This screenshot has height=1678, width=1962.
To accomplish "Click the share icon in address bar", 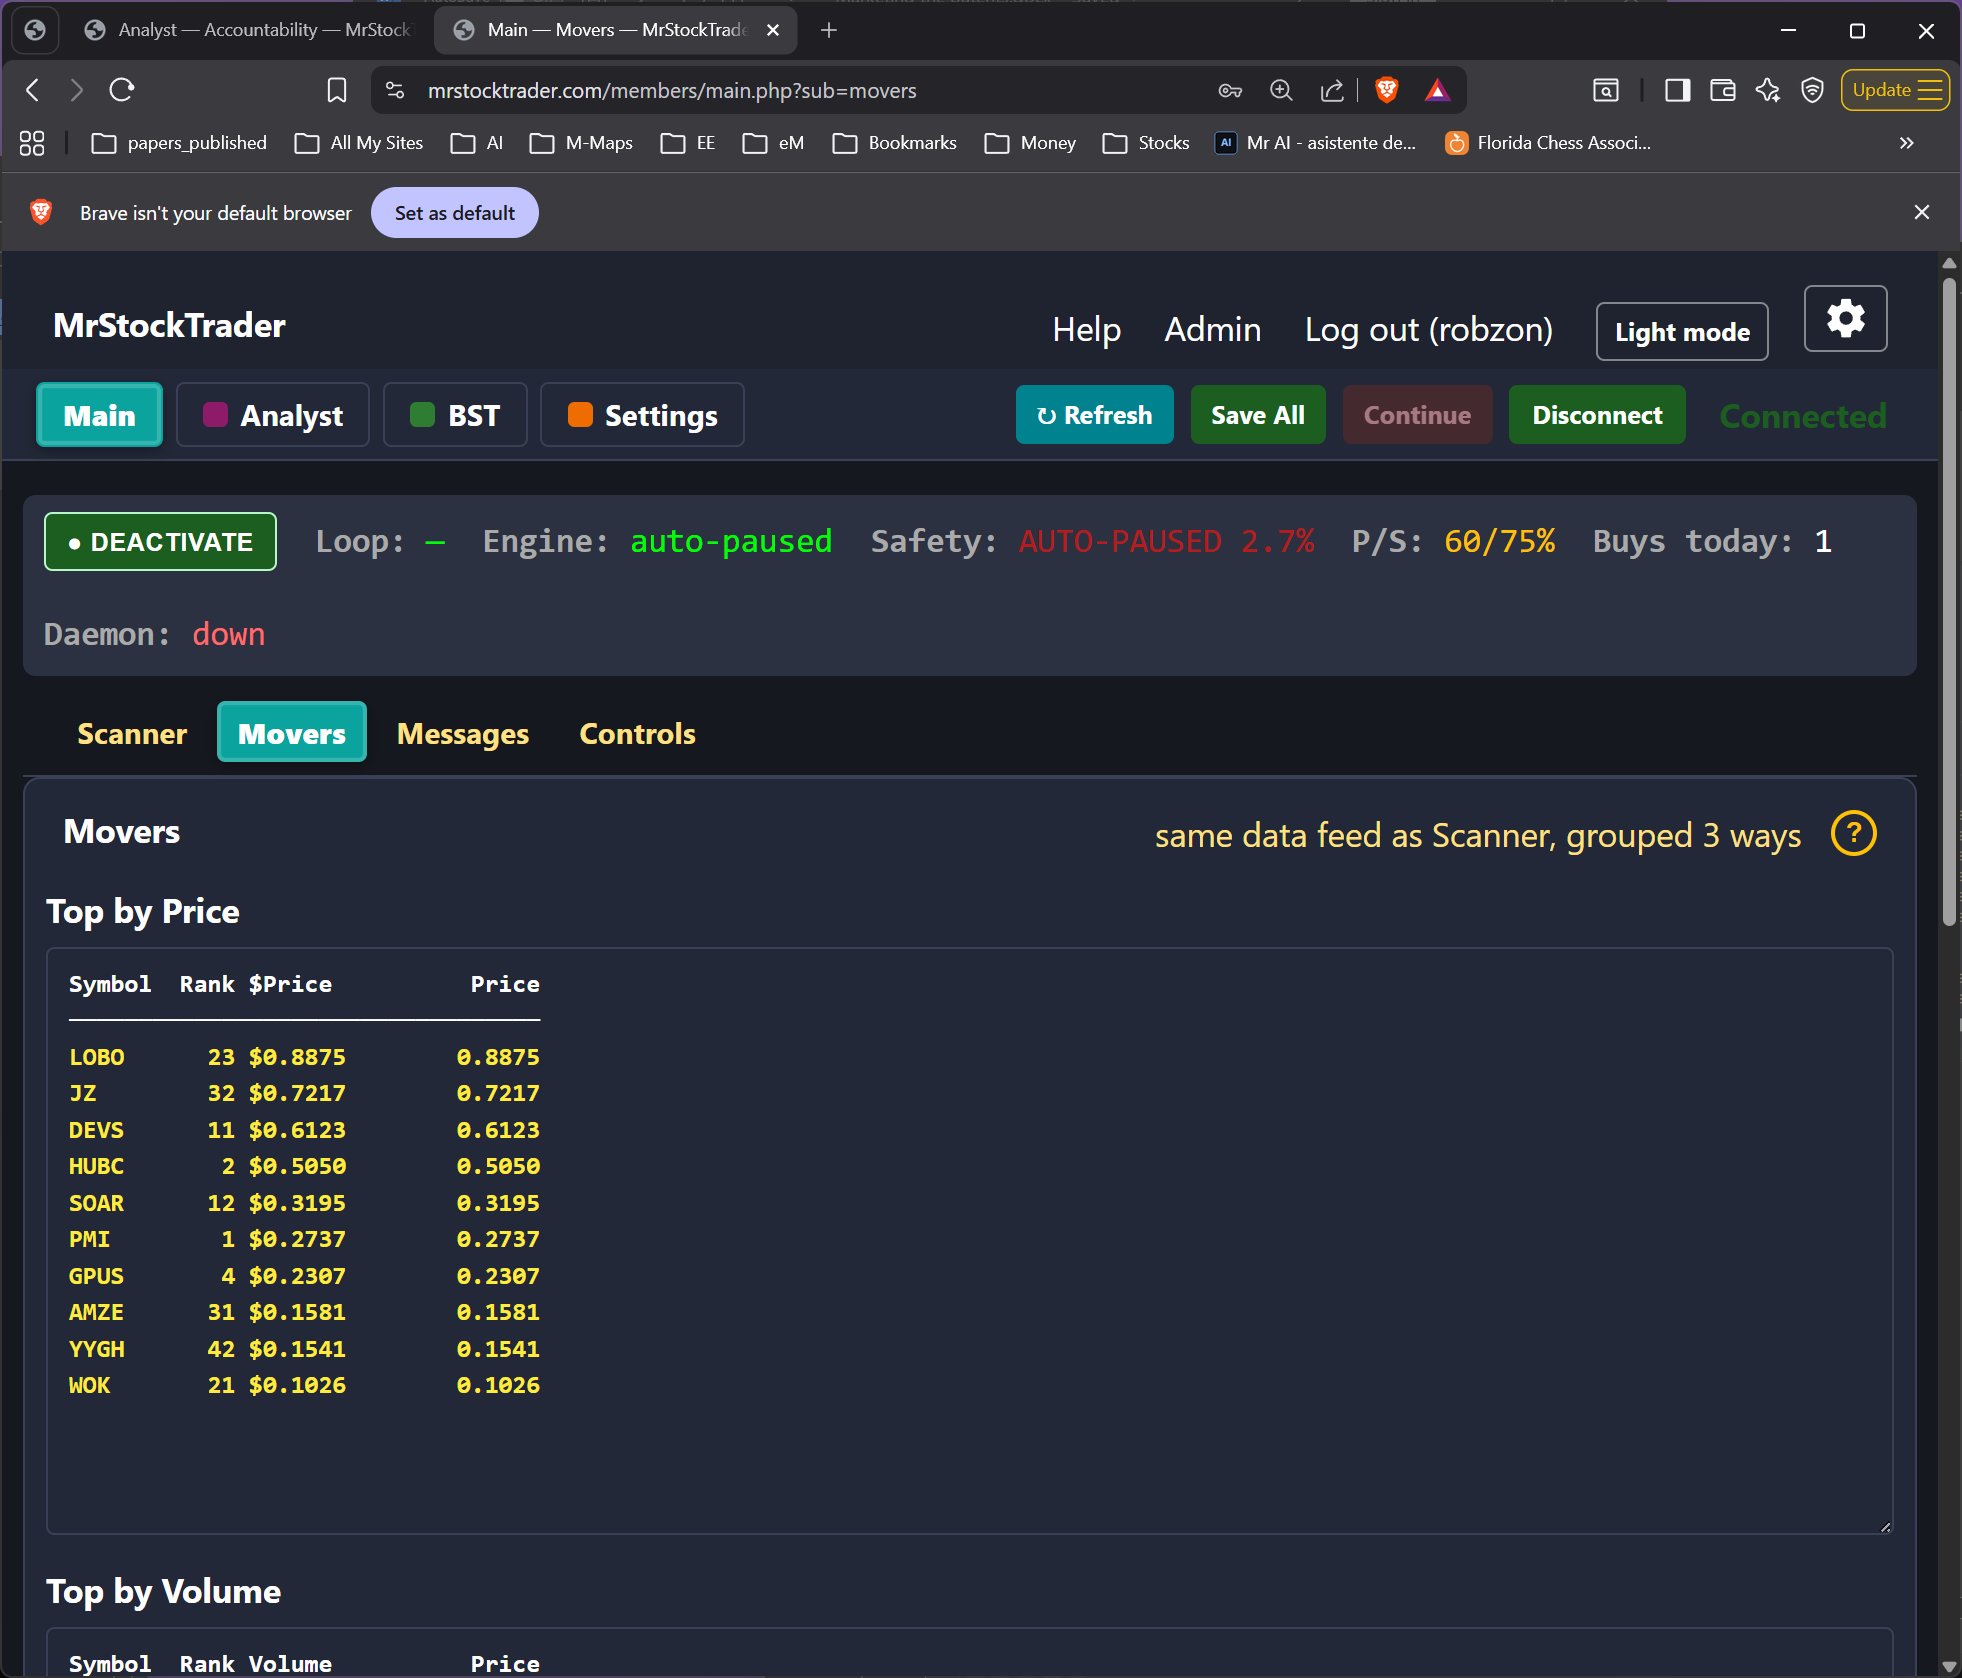I will 1332,90.
